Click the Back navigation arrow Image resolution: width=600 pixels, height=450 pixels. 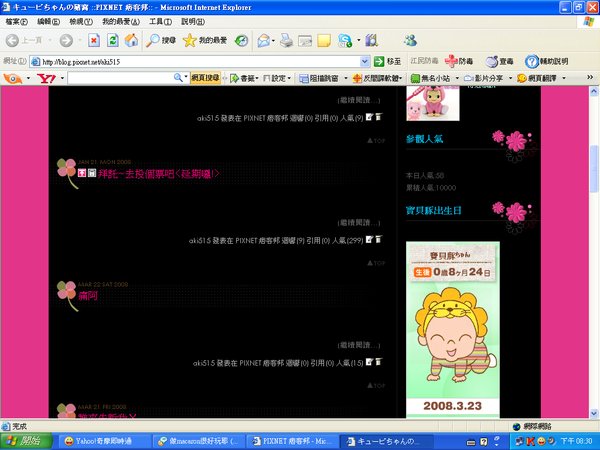(x=12, y=40)
